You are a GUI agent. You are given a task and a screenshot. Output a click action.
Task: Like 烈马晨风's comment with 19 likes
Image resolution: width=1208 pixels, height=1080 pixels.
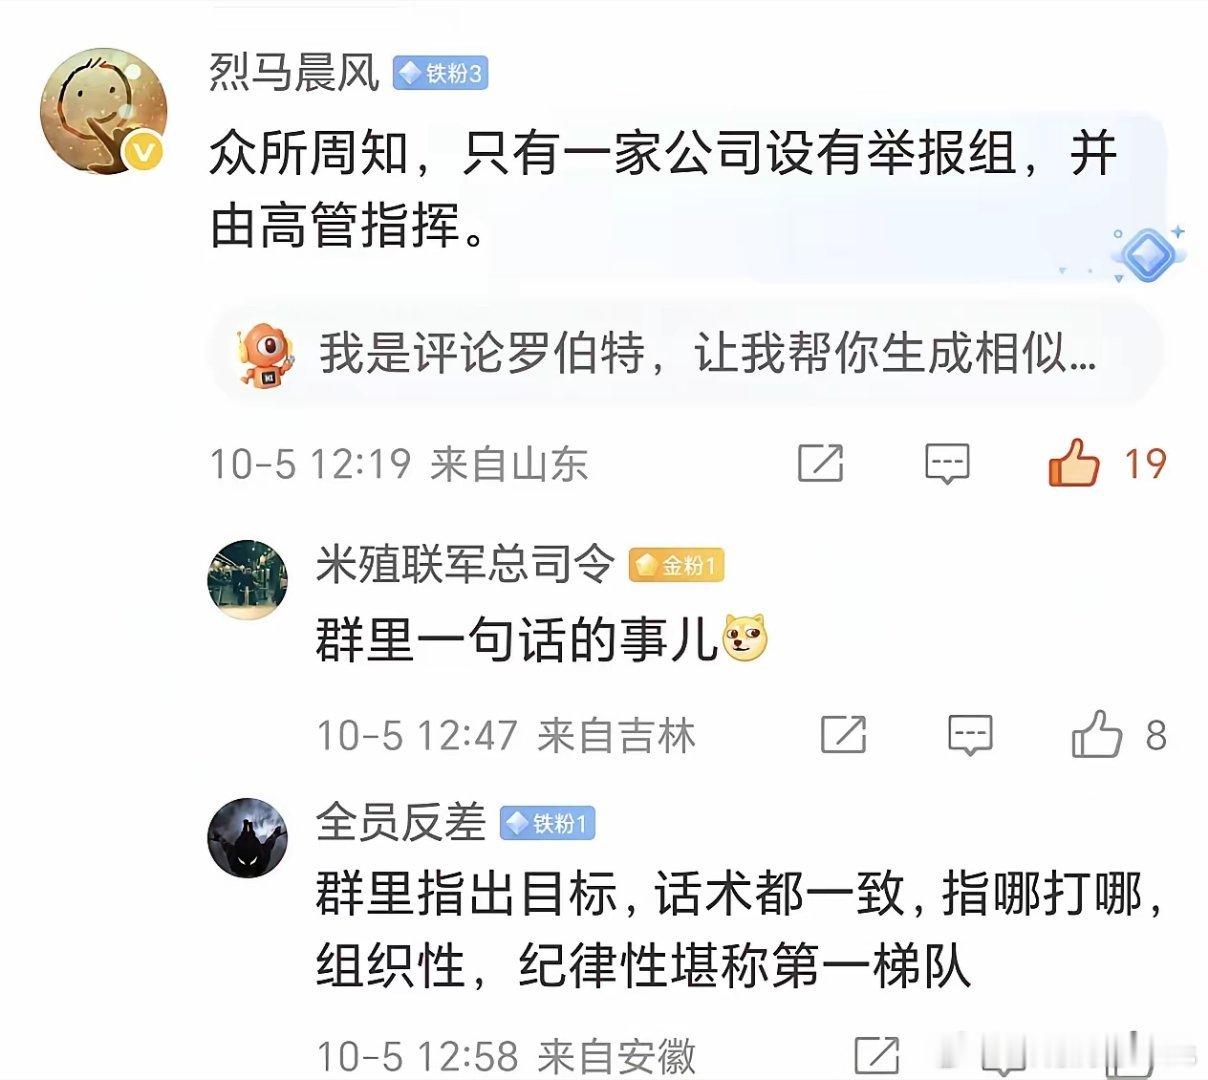[x=1073, y=463]
